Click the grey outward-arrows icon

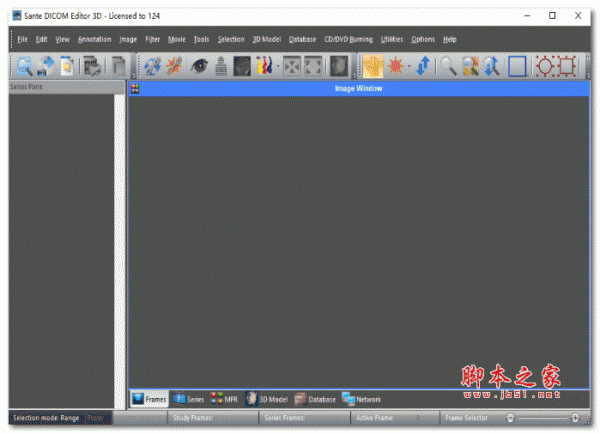click(313, 66)
